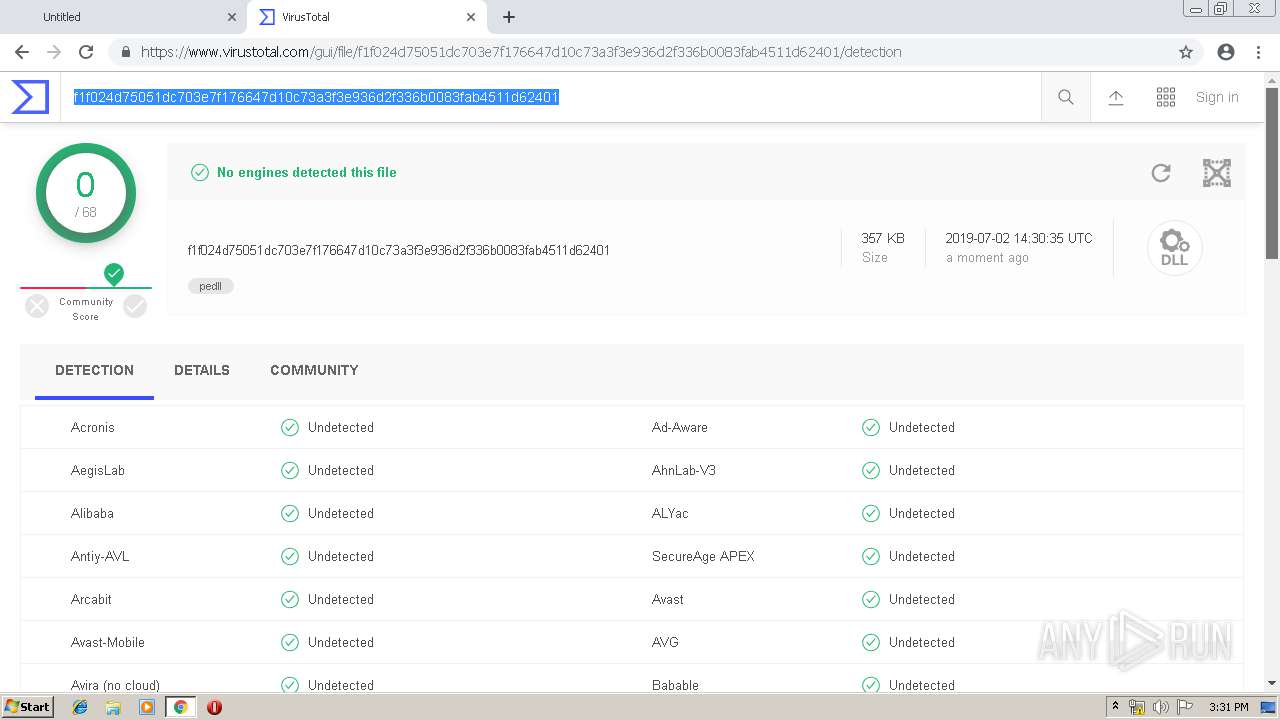Click the green check next to Acronis
This screenshot has height=720, width=1280.
(290, 427)
